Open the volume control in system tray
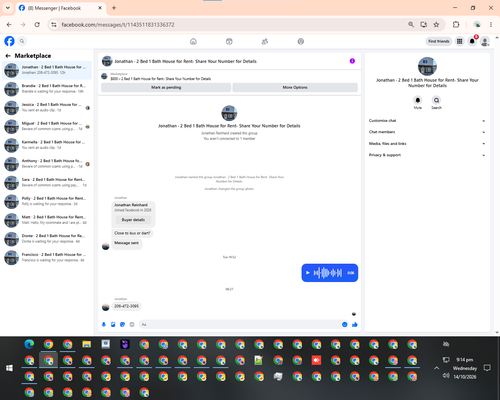Screen dimensions: 500x400 446,376
